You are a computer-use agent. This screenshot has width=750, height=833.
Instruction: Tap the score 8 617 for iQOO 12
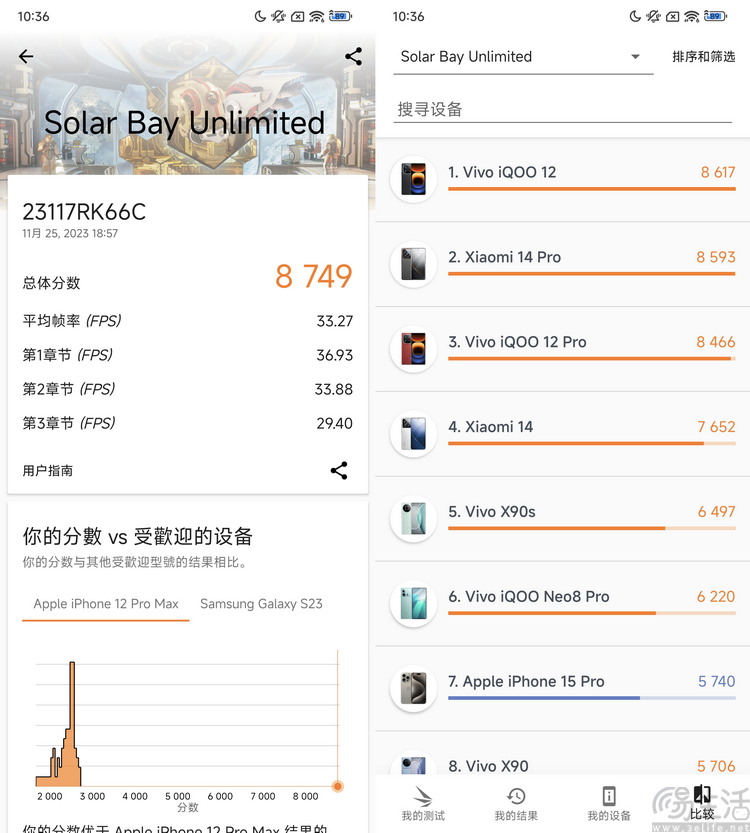click(x=718, y=172)
